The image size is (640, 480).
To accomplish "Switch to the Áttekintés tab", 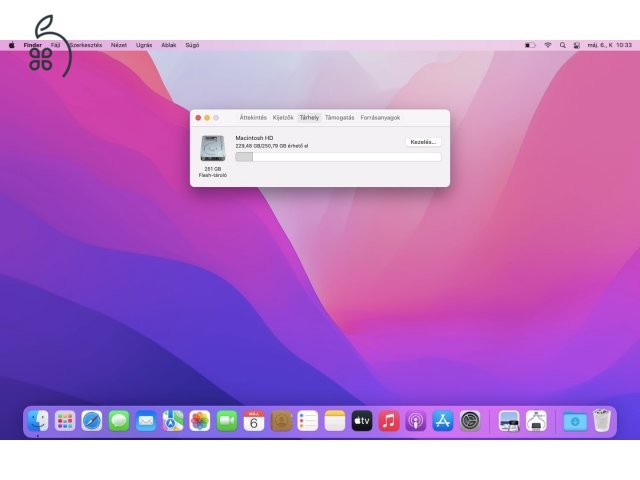I will (253, 118).
